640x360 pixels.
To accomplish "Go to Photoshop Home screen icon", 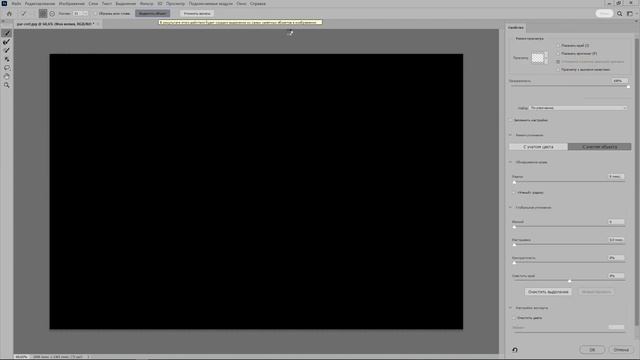I will pyautogui.click(x=9, y=13).
